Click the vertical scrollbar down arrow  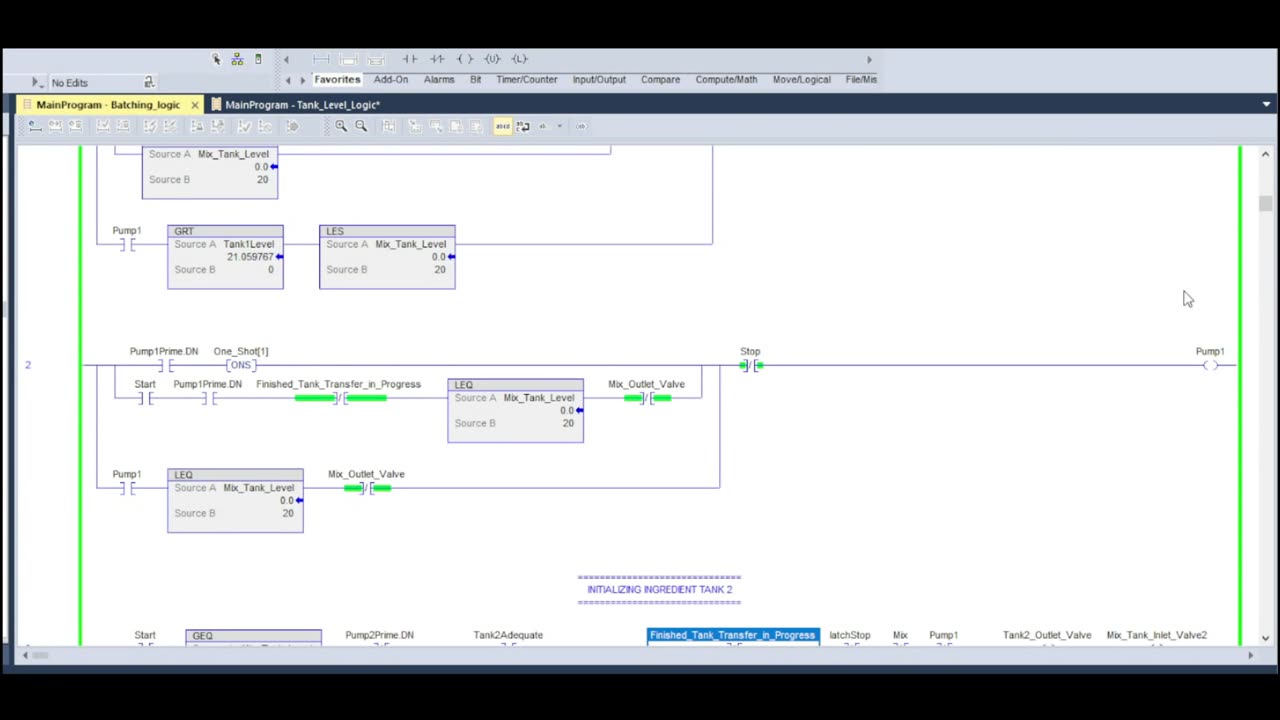[1265, 637]
